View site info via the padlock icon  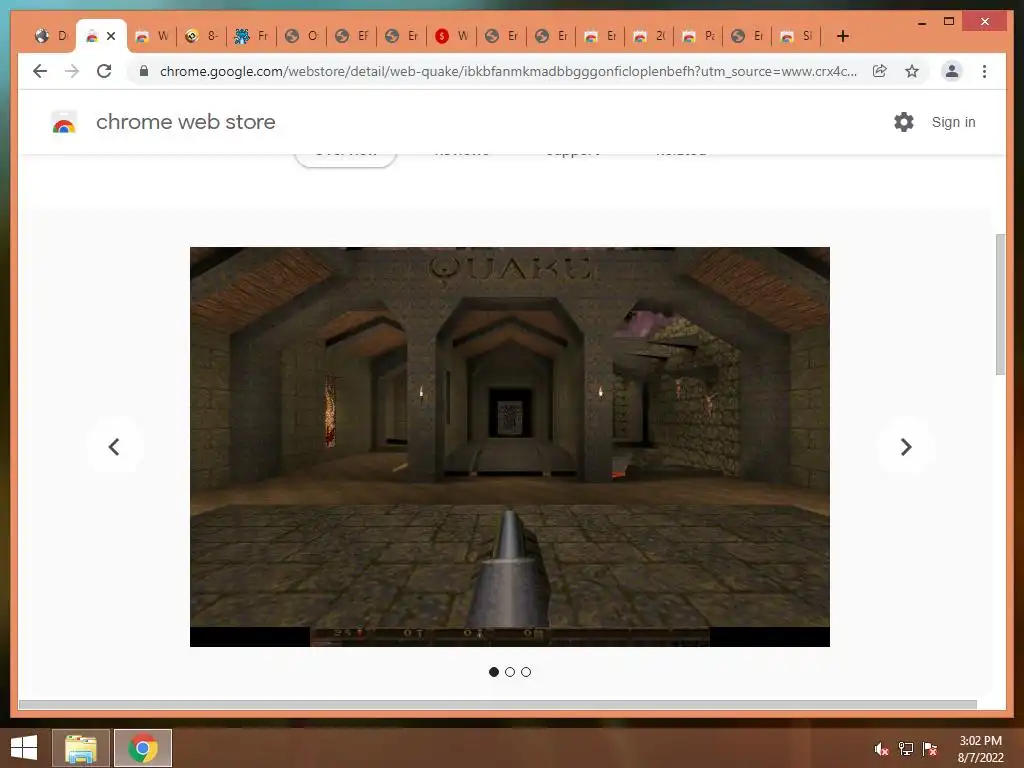pyautogui.click(x=144, y=71)
